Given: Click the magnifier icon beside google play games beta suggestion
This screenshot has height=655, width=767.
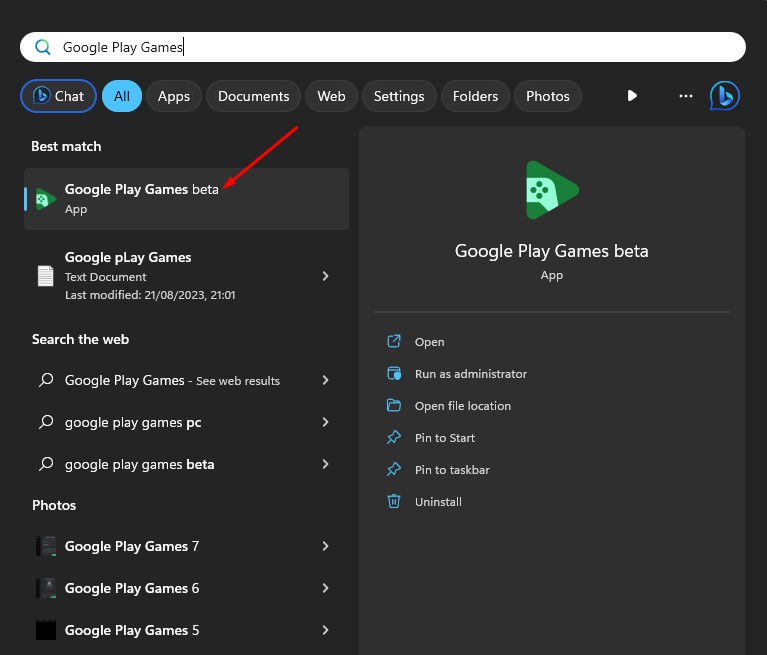Looking at the screenshot, I should [46, 463].
